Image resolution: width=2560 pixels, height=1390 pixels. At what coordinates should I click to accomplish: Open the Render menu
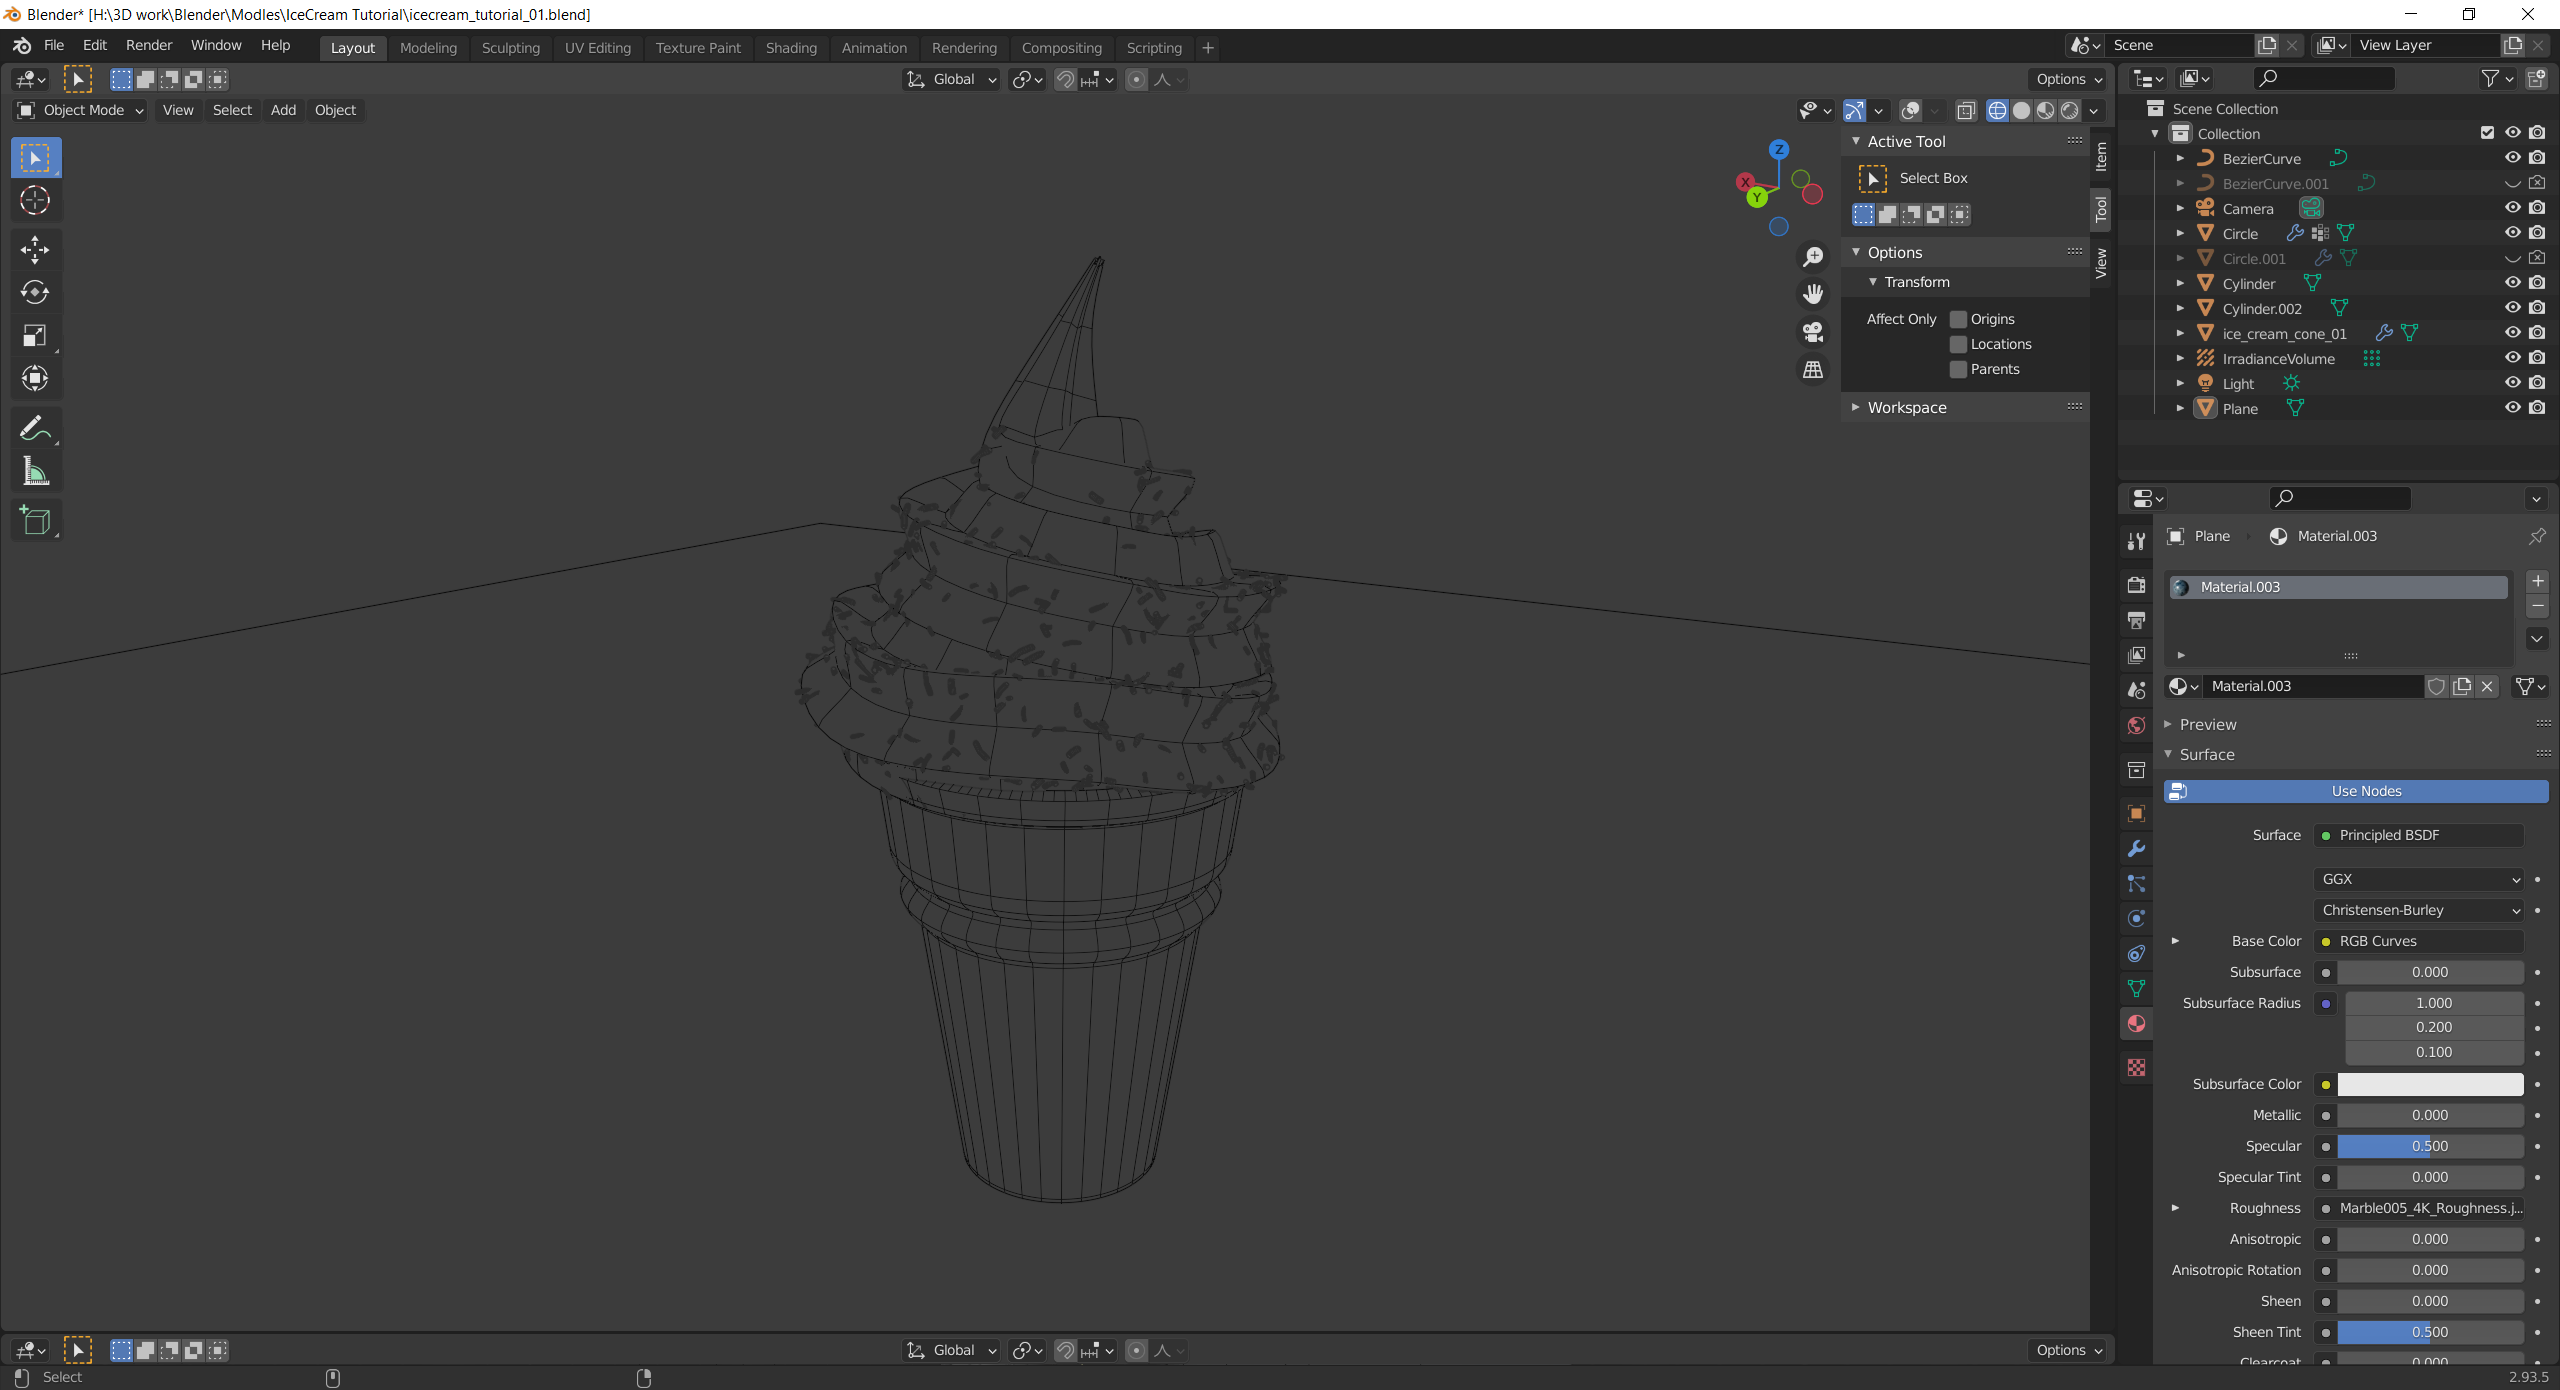click(149, 45)
